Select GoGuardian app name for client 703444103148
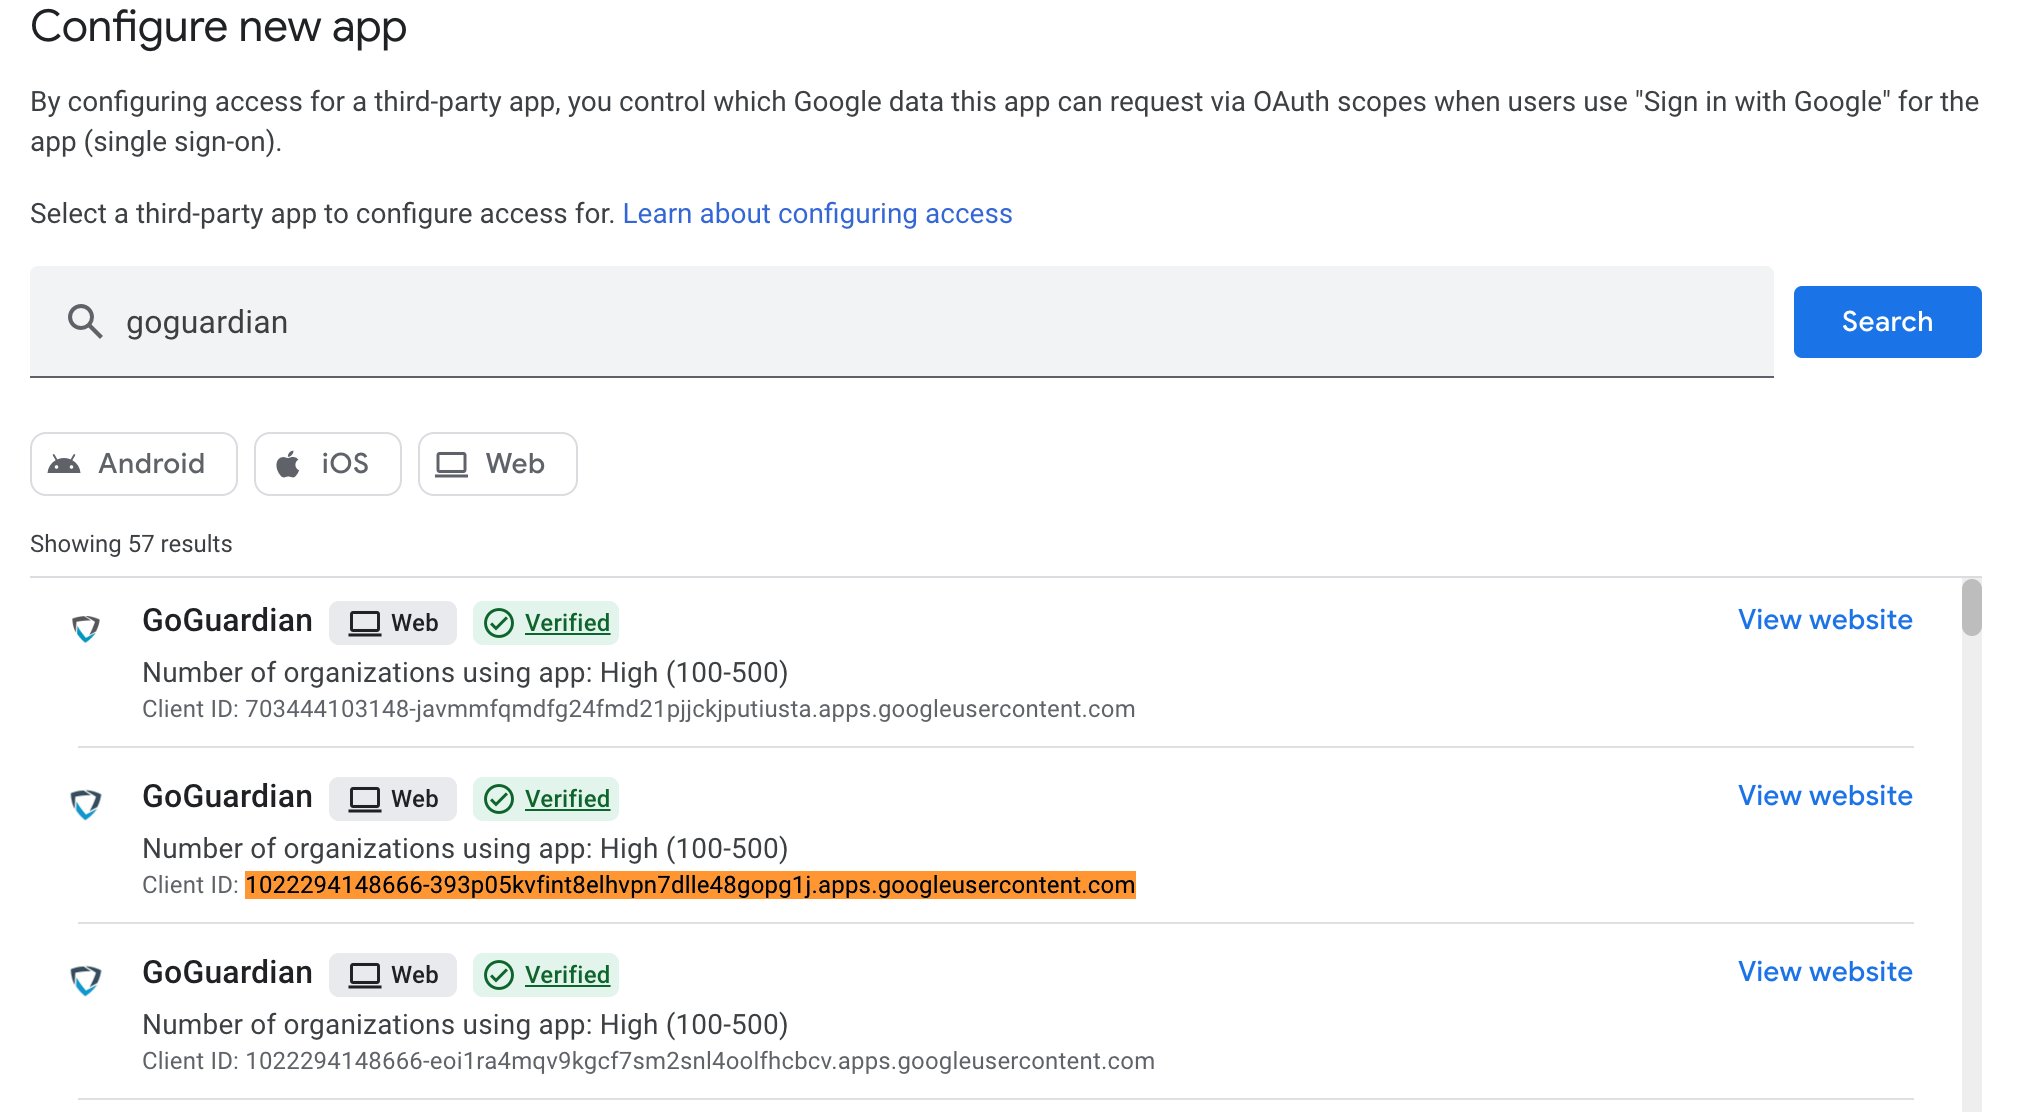 click(x=227, y=621)
